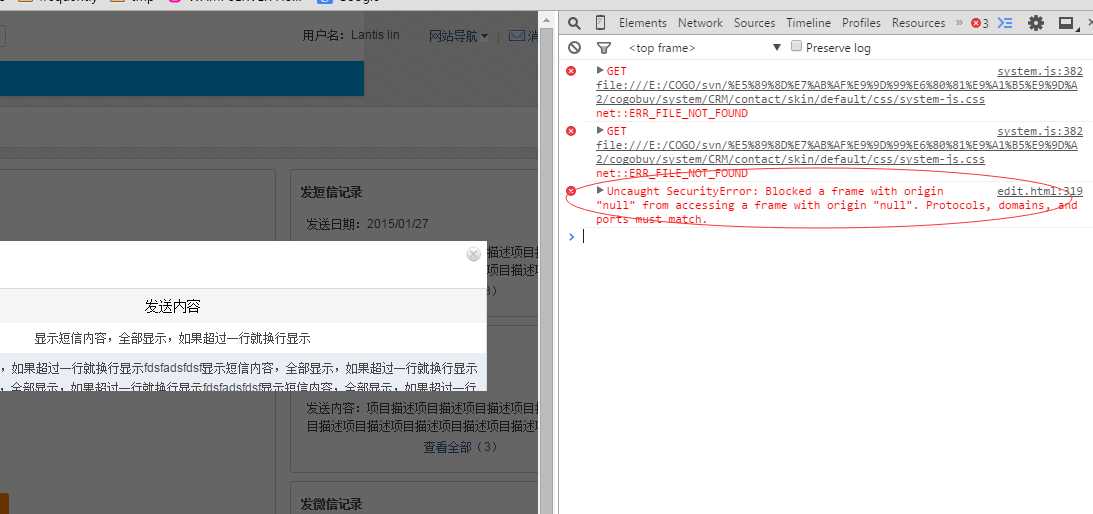This screenshot has width=1093, height=514.
Task: Open the Sources tab
Action: coord(754,23)
